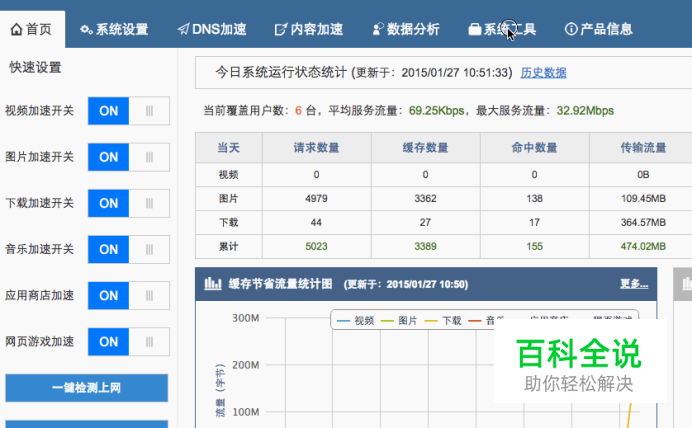Toggle the 音乐加速开关 switch

point(128,249)
